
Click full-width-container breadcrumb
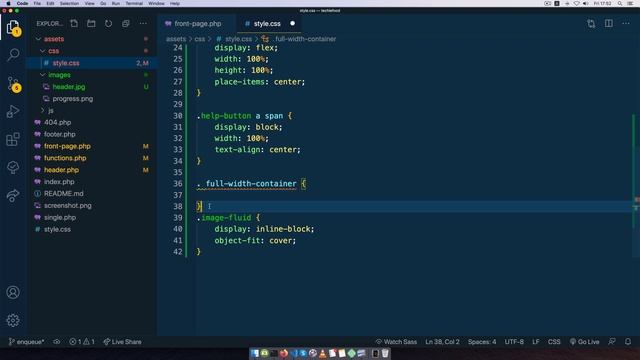click(305, 39)
